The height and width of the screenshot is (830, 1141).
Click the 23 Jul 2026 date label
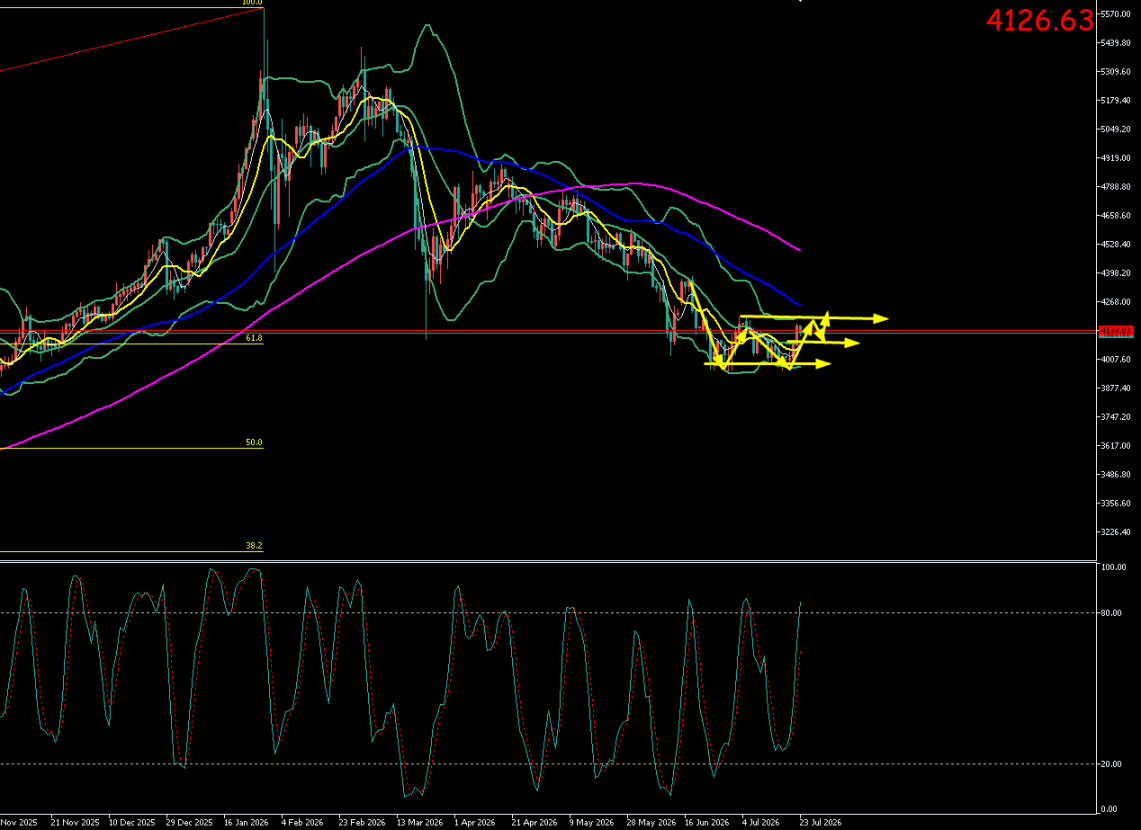[820, 823]
